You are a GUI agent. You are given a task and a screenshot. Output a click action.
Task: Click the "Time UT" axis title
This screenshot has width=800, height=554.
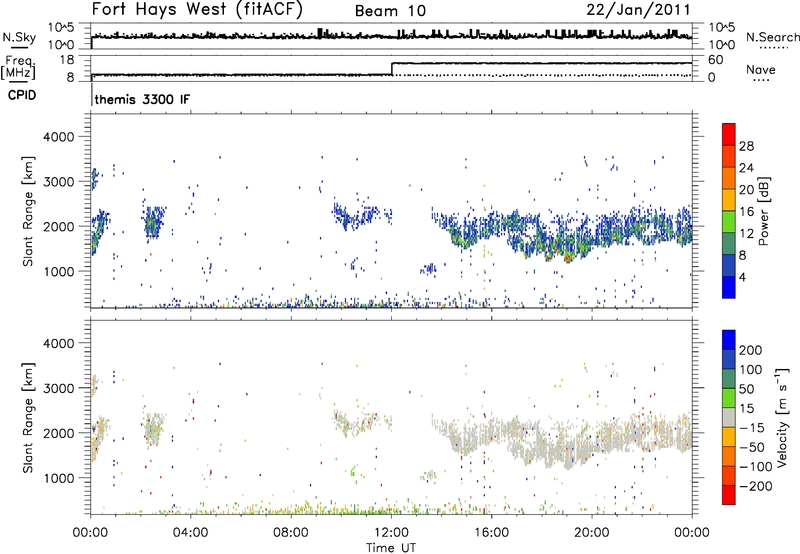coord(391,548)
